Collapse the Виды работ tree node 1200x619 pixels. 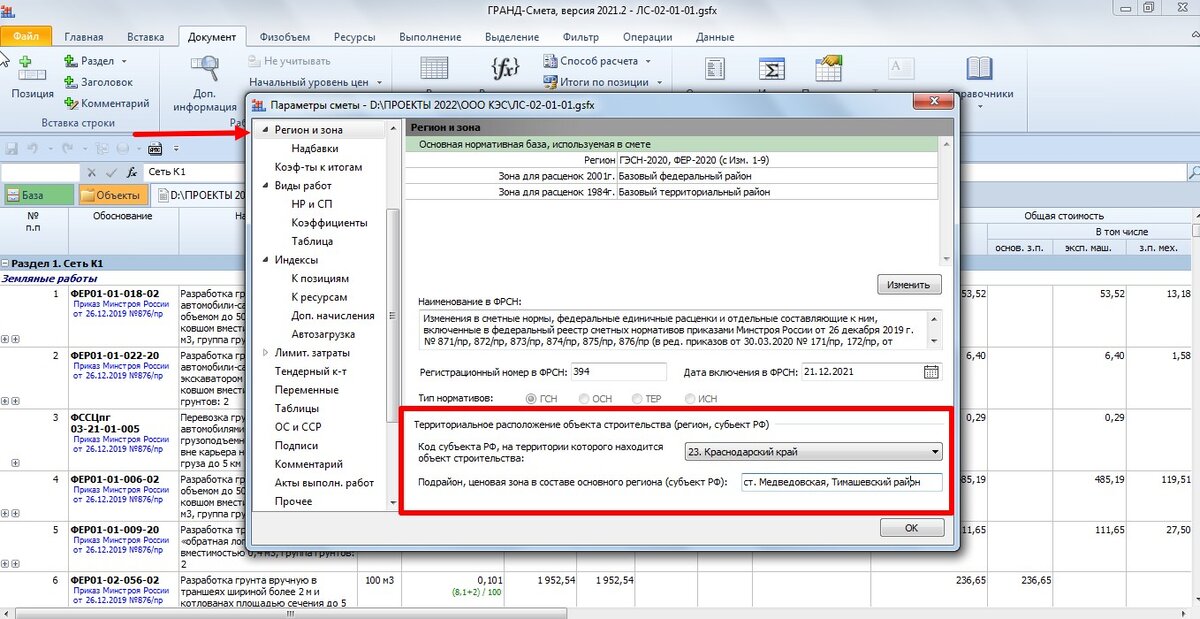pyautogui.click(x=265, y=186)
